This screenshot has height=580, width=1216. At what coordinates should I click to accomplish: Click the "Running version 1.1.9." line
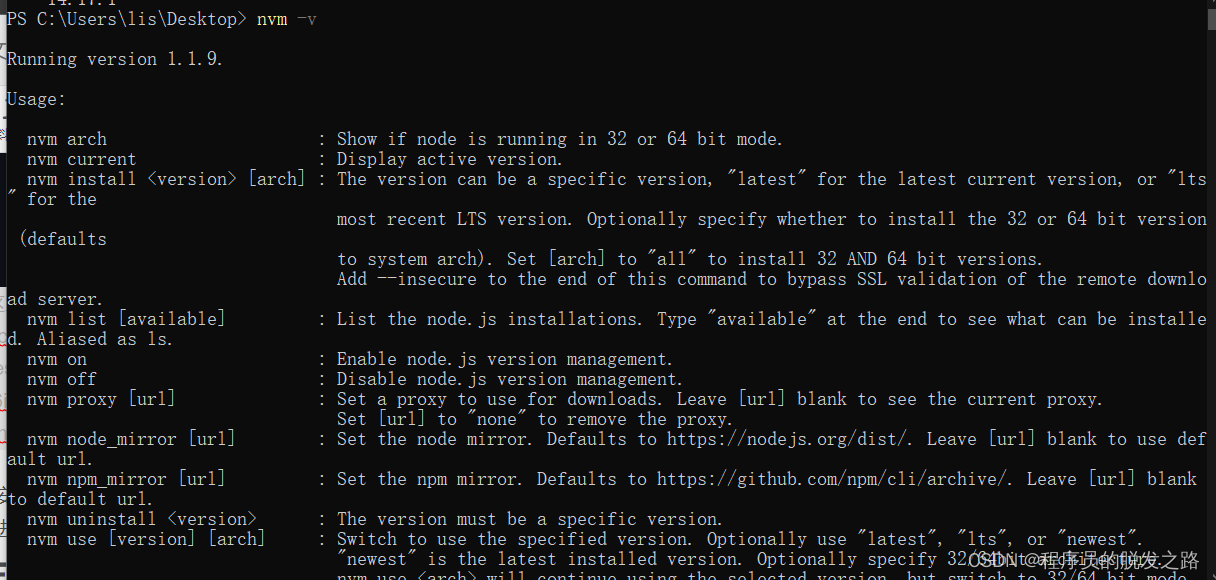tap(114, 59)
